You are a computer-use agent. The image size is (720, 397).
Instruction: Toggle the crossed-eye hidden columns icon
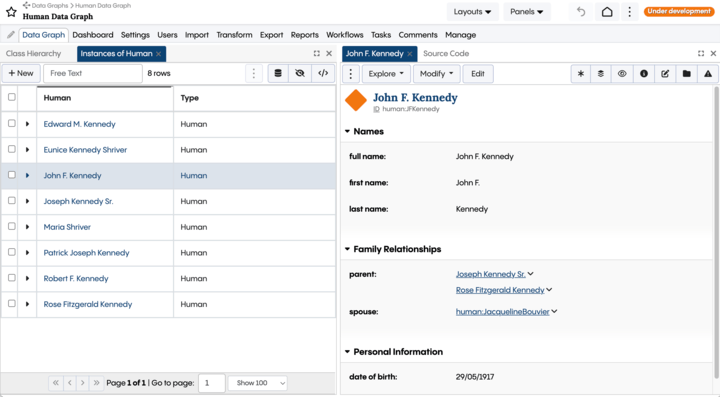coord(300,73)
